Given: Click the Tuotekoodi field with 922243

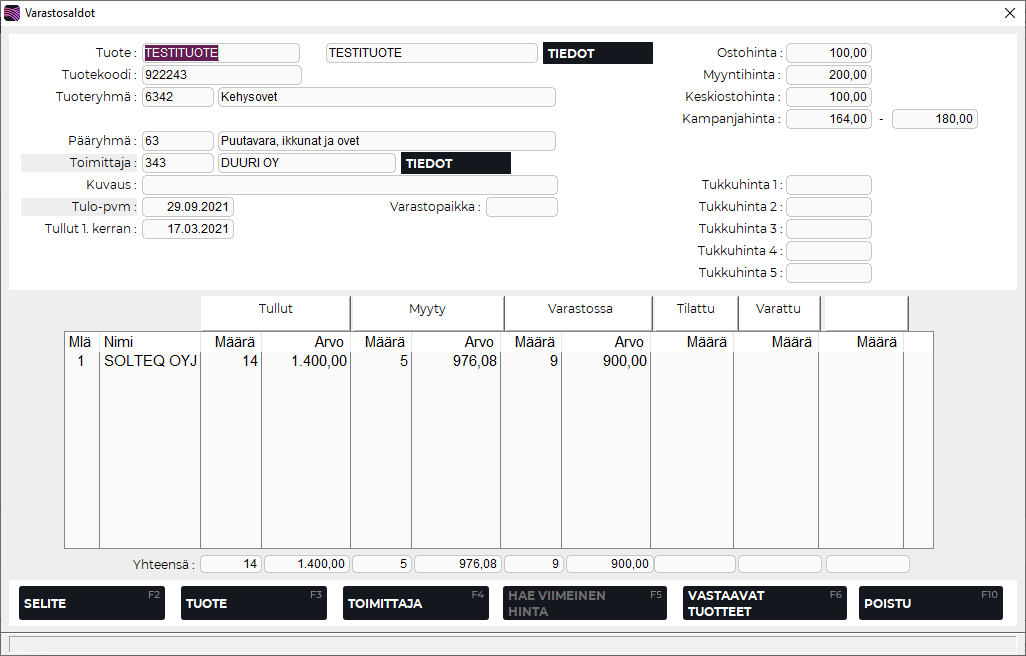Looking at the screenshot, I should click(x=221, y=75).
